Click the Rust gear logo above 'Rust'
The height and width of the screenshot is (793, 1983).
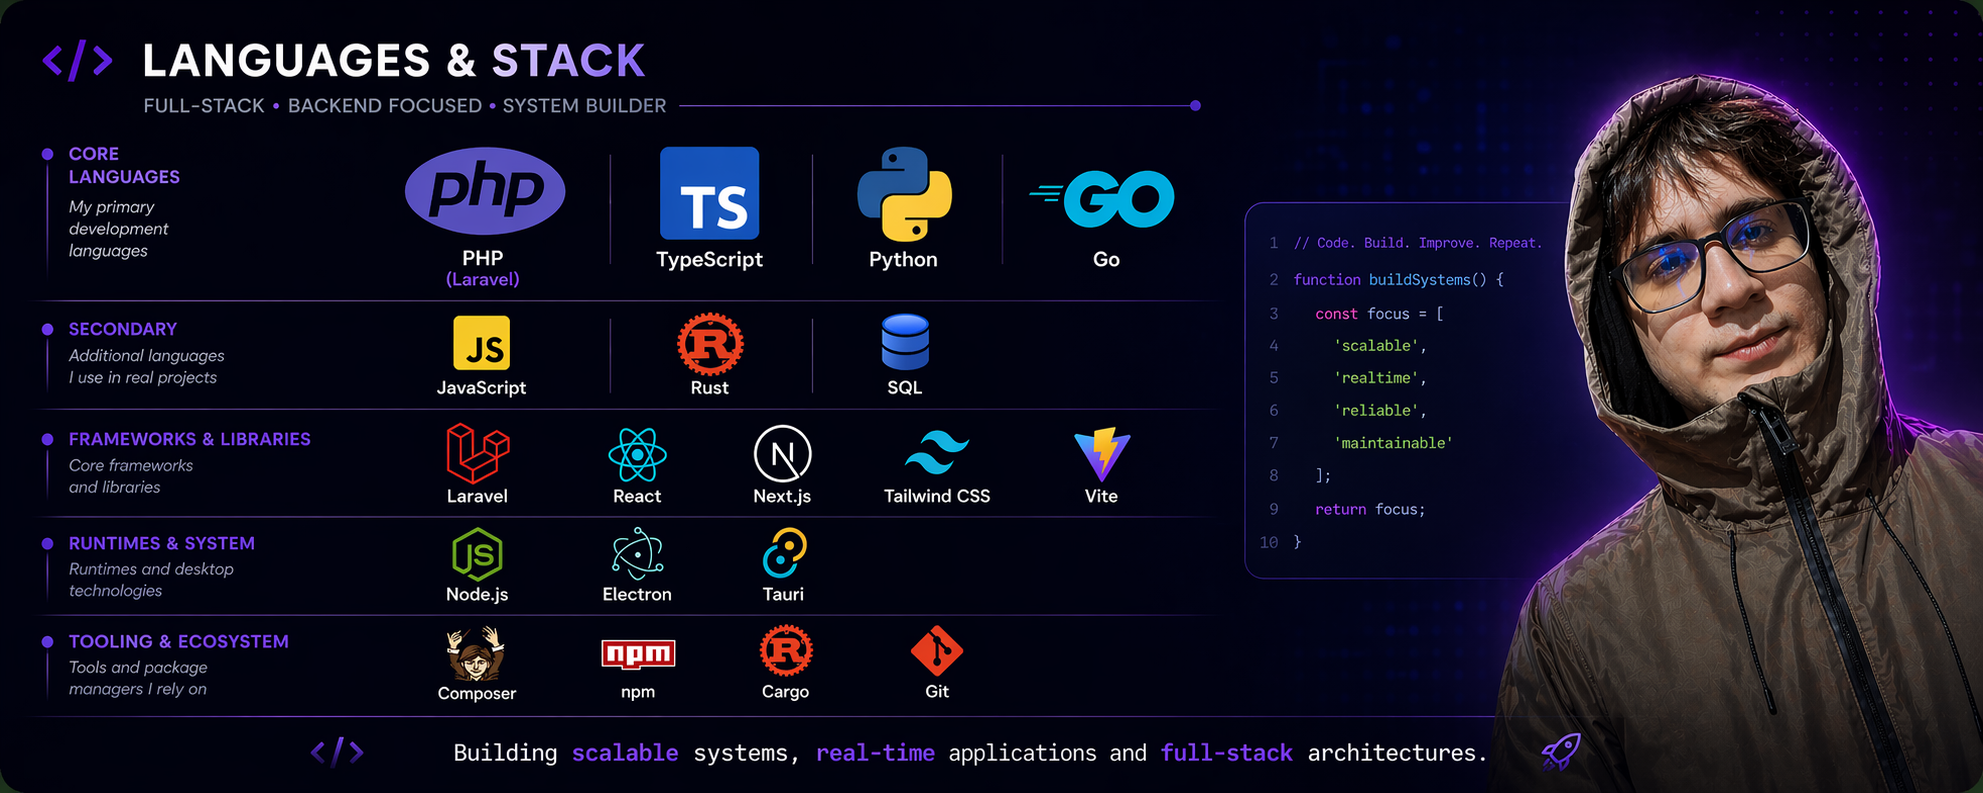tap(710, 343)
